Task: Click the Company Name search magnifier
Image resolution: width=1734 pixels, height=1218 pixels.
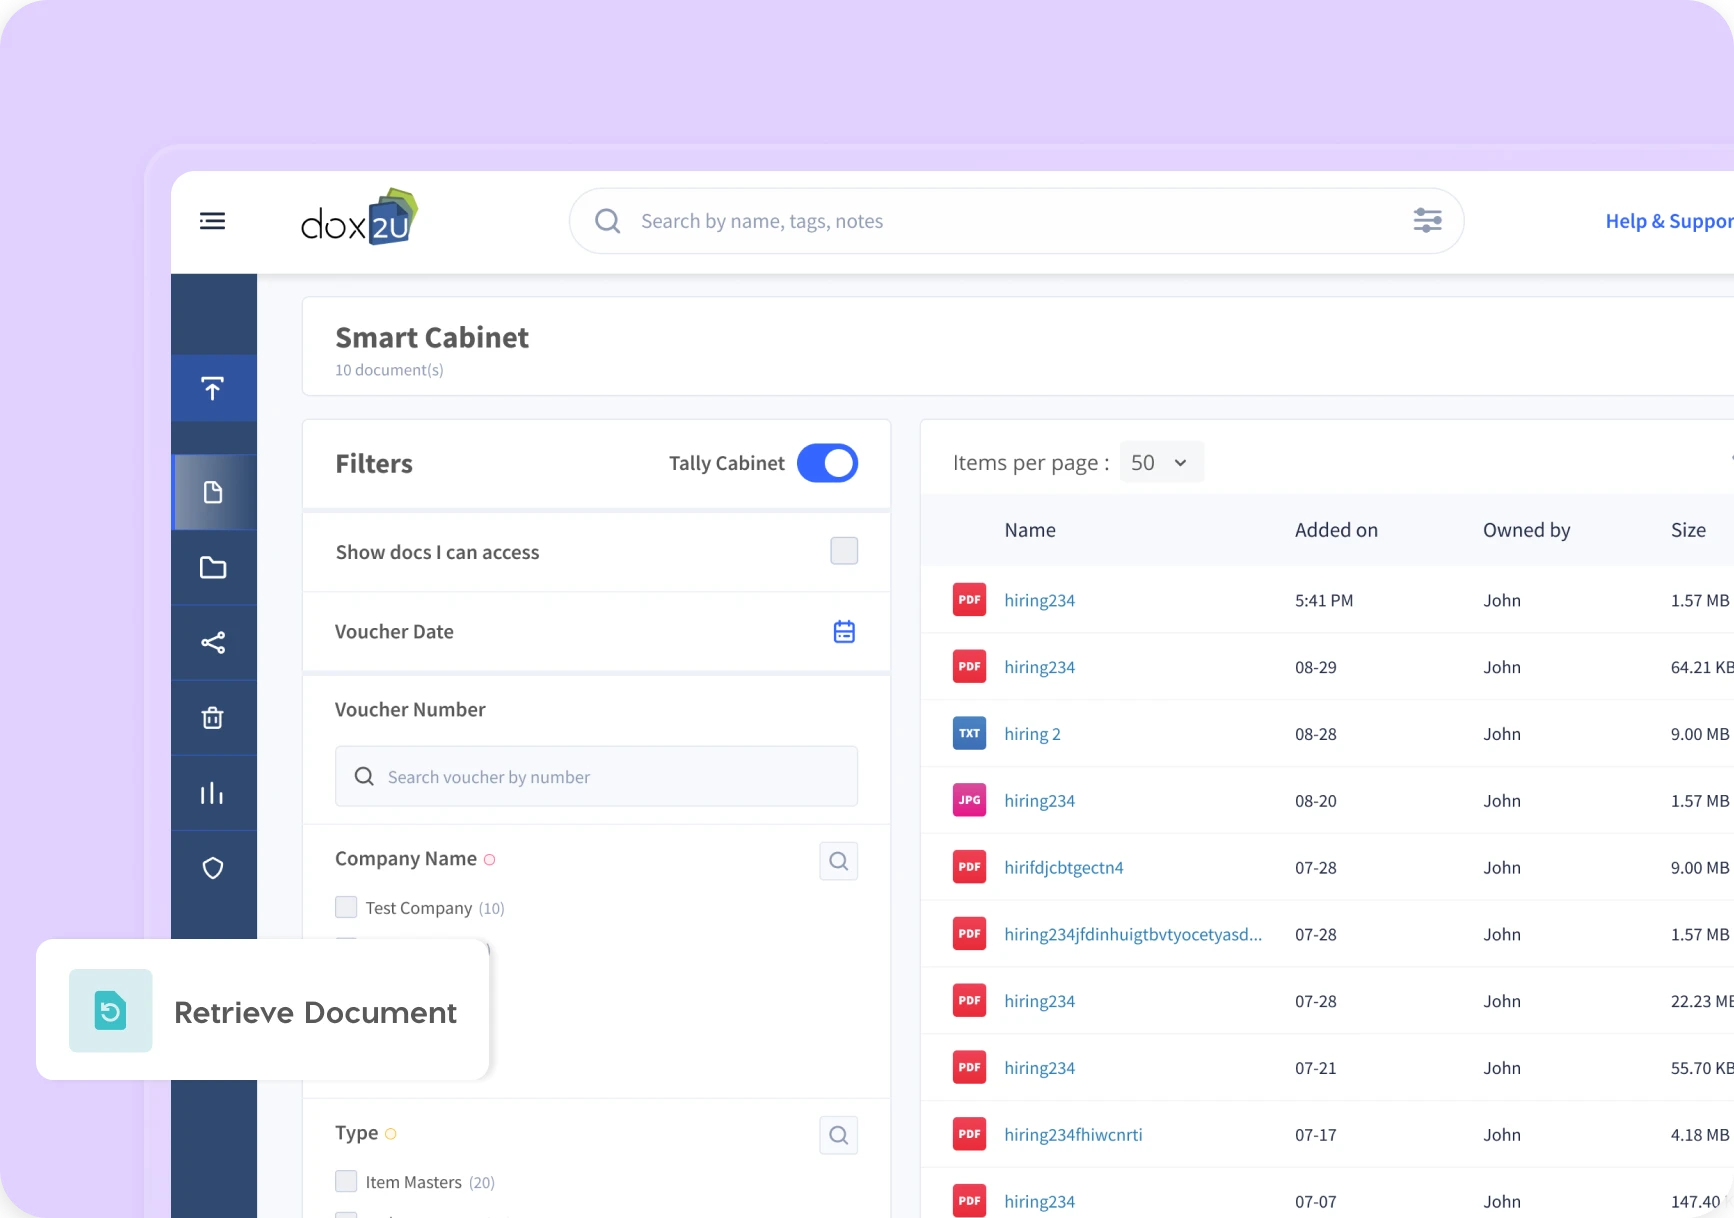Action: coord(838,860)
